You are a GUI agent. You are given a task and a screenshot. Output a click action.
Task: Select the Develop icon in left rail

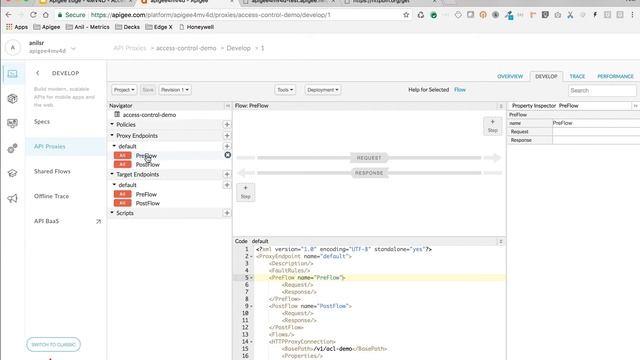[x=13, y=74]
